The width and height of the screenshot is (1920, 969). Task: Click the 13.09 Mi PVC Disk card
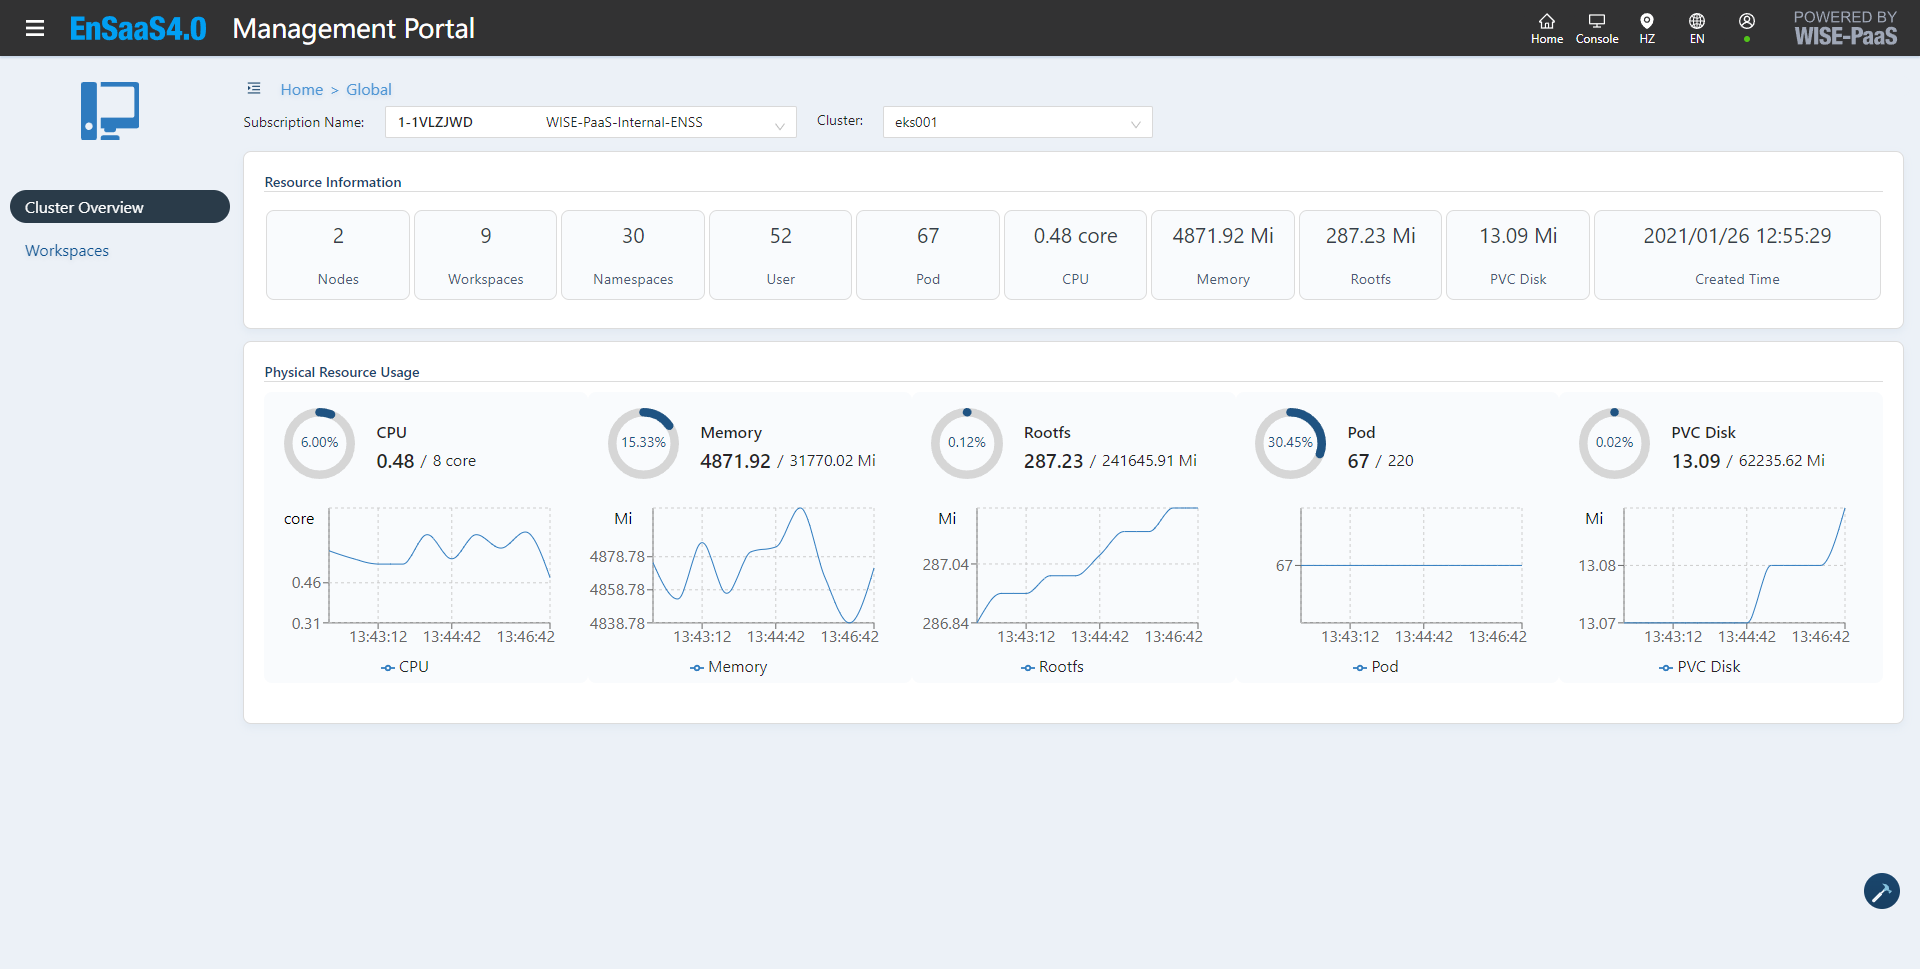[x=1518, y=255]
